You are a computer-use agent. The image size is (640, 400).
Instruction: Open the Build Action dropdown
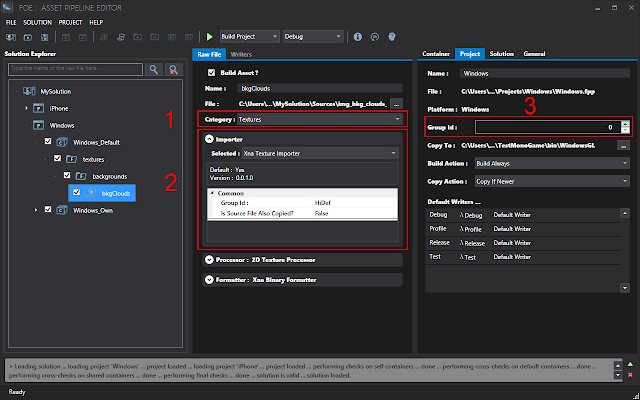551,162
